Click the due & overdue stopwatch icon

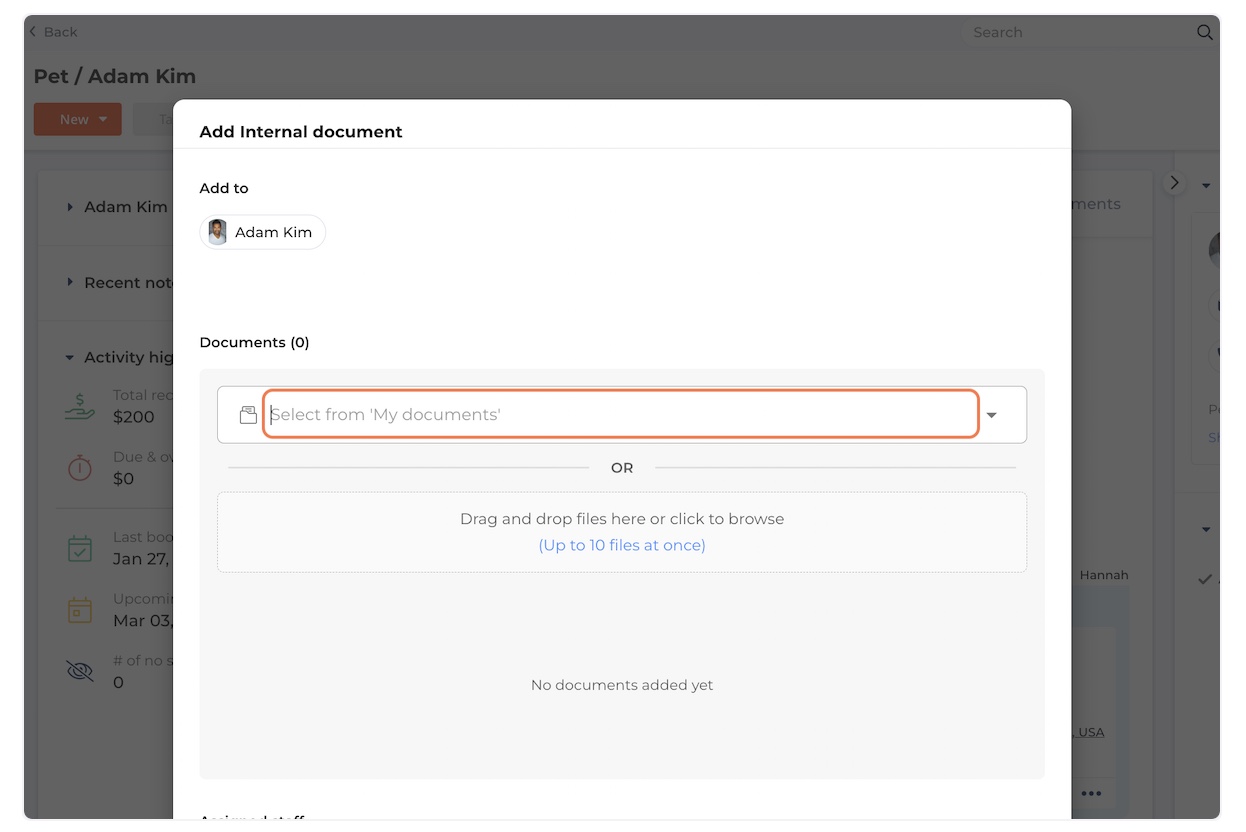coord(80,468)
